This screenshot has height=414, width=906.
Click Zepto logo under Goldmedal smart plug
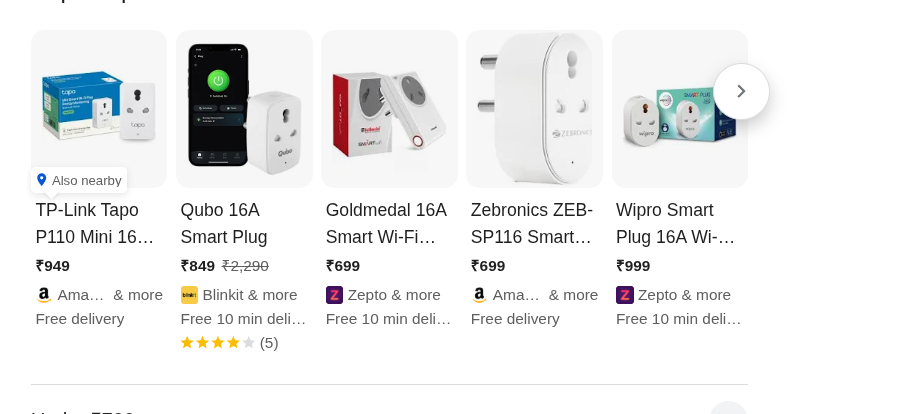pos(334,295)
